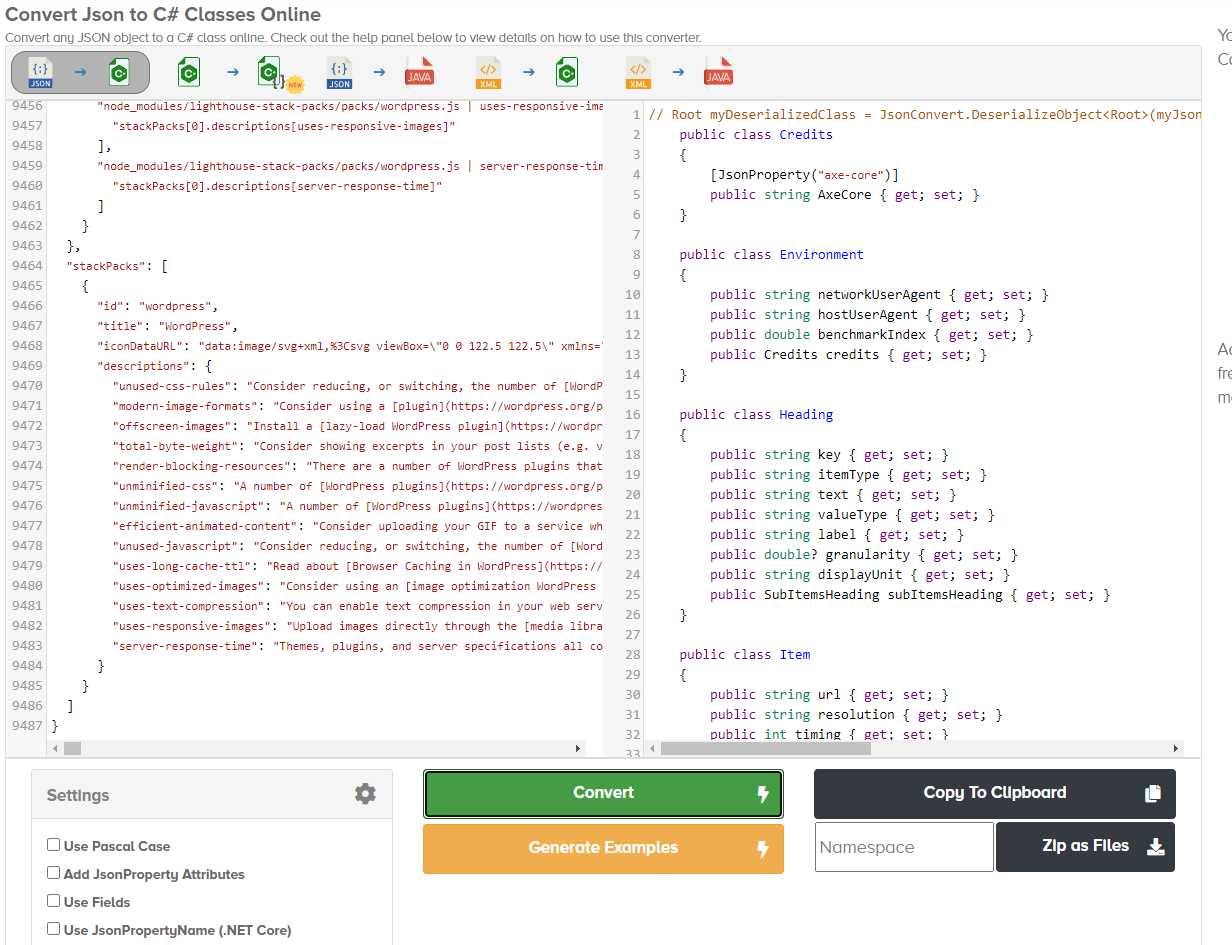Click the Zip as Files label
This screenshot has width=1232, height=945.
click(x=1085, y=846)
